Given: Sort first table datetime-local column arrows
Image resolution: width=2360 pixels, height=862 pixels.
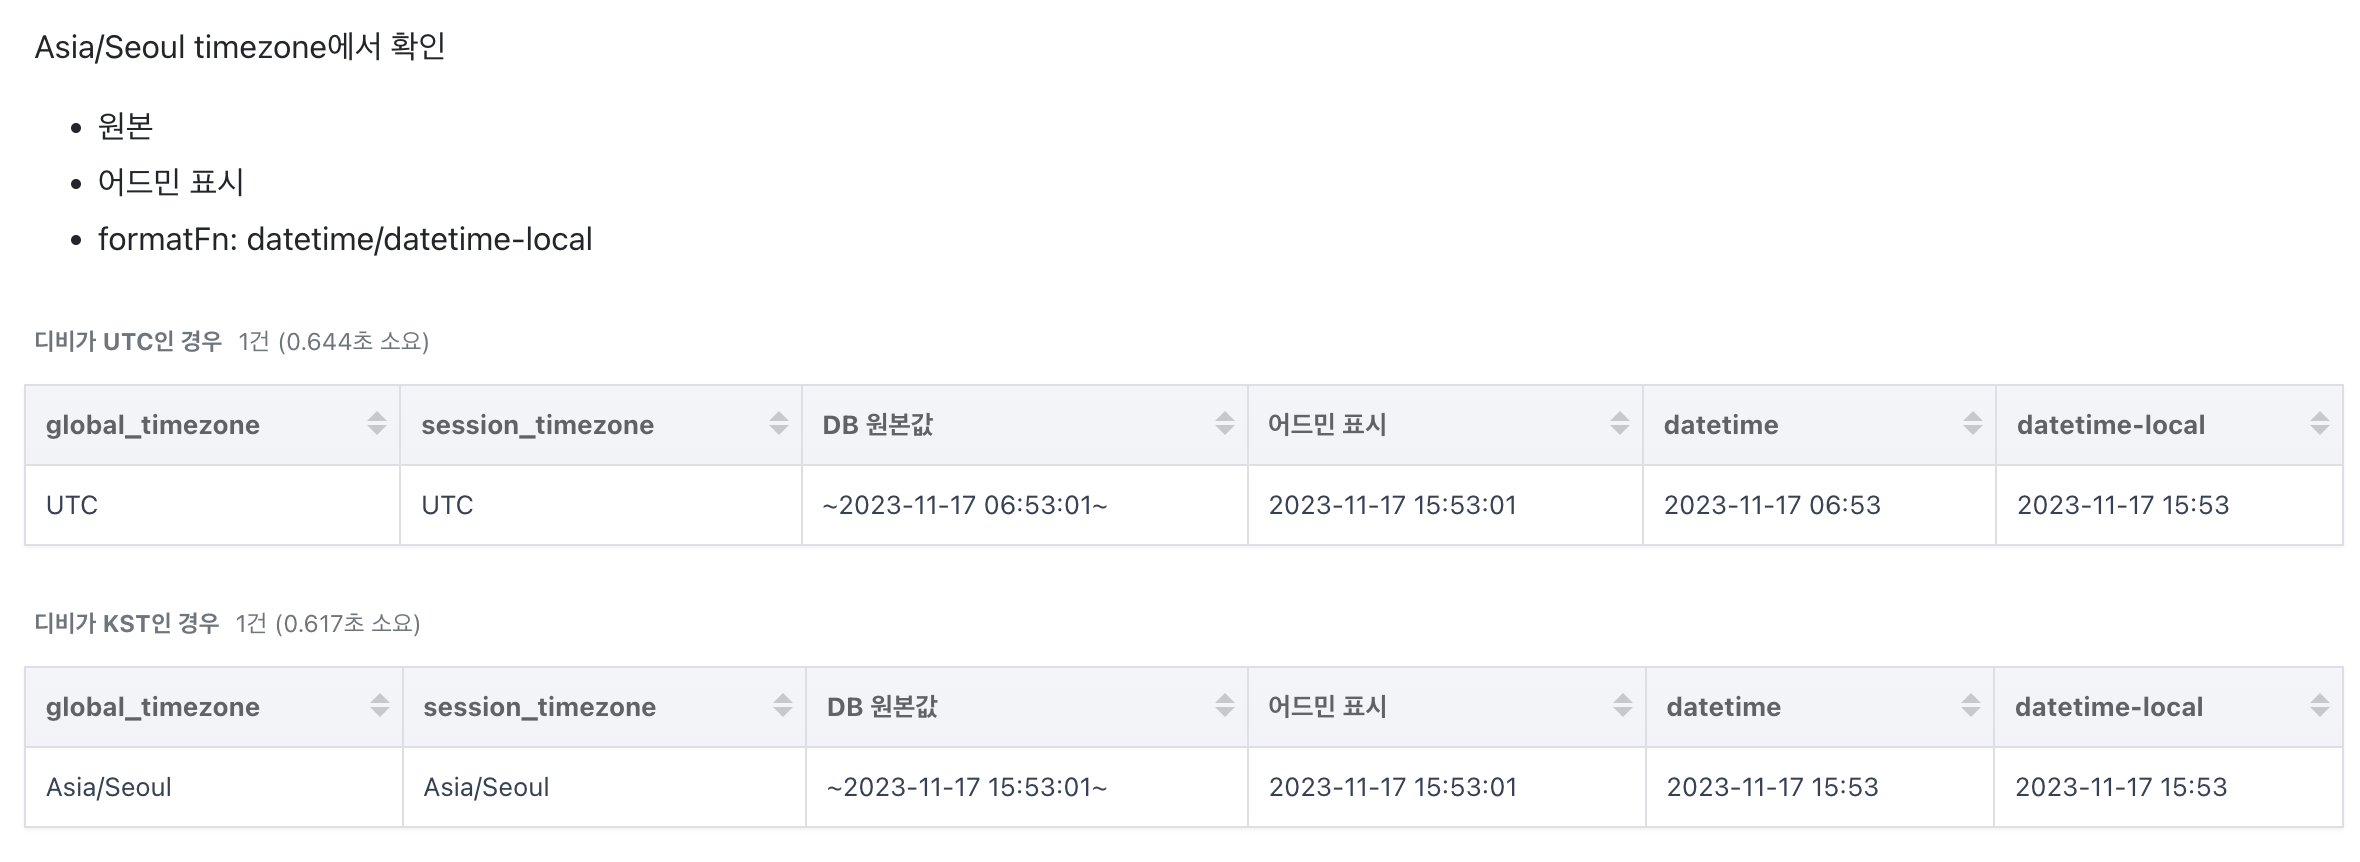Looking at the screenshot, I should 2320,424.
